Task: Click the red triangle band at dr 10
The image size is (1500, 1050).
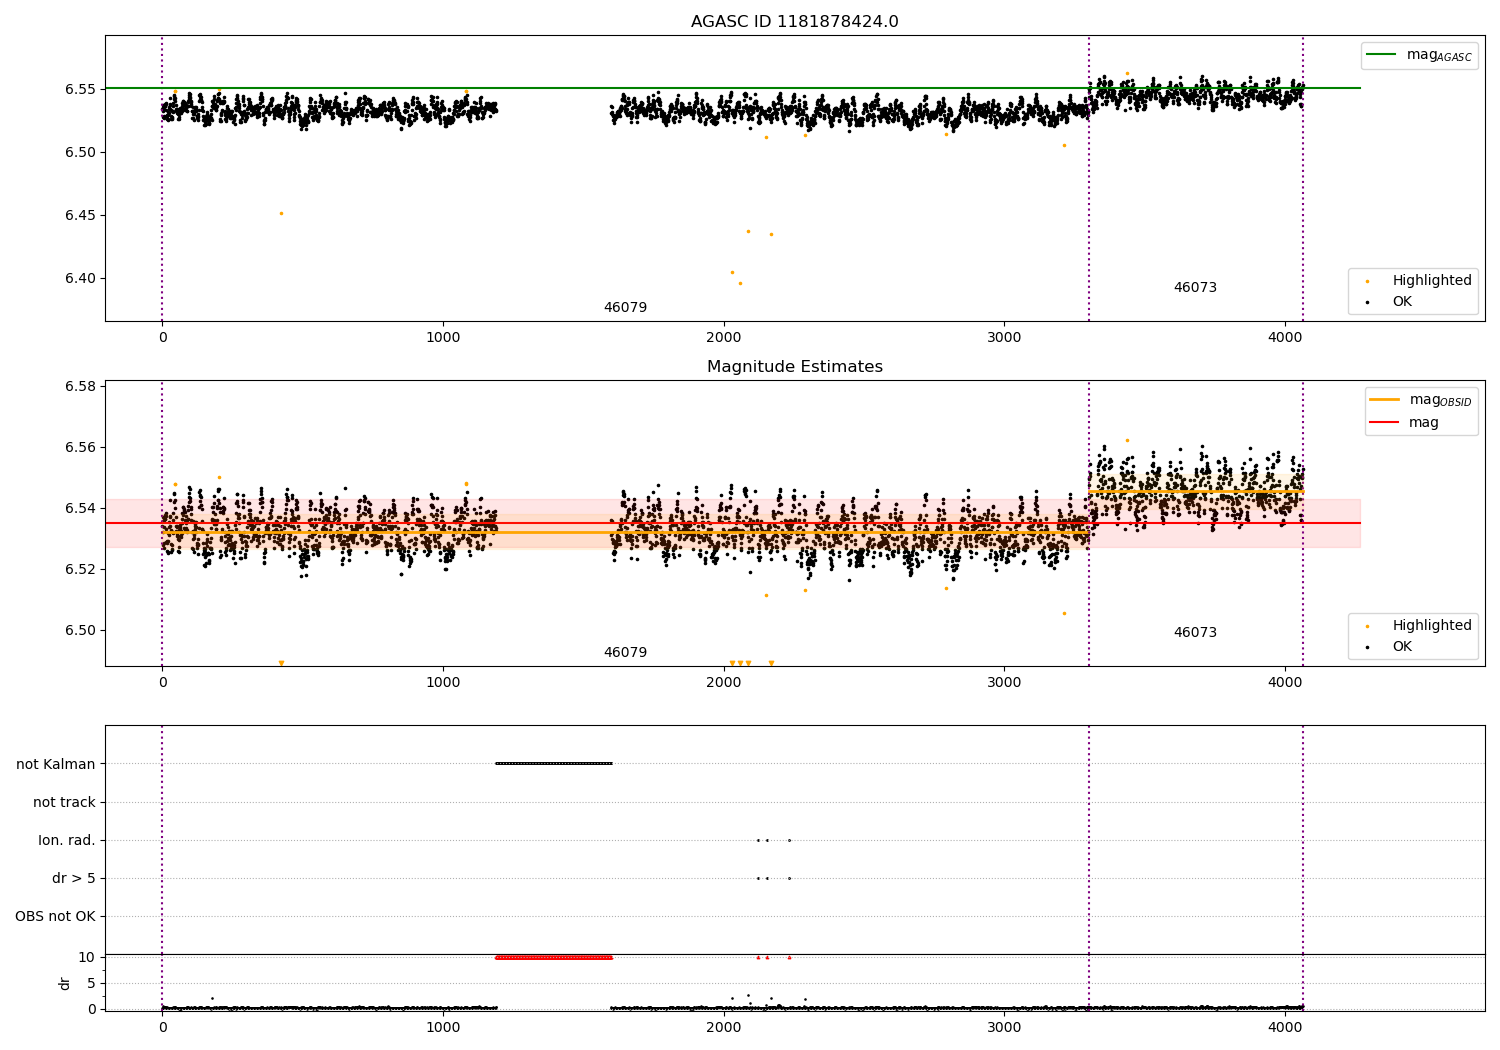Action: [x=553, y=957]
